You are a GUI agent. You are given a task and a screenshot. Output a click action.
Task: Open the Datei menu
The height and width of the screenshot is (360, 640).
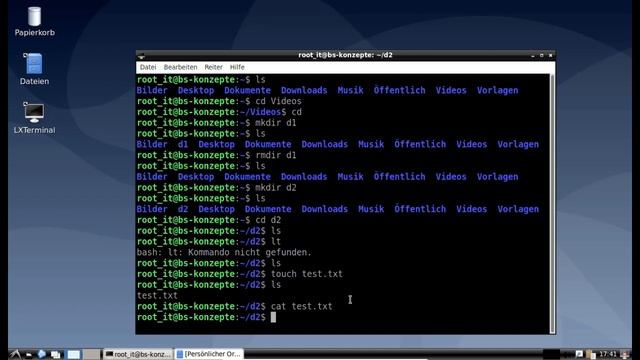coord(148,67)
